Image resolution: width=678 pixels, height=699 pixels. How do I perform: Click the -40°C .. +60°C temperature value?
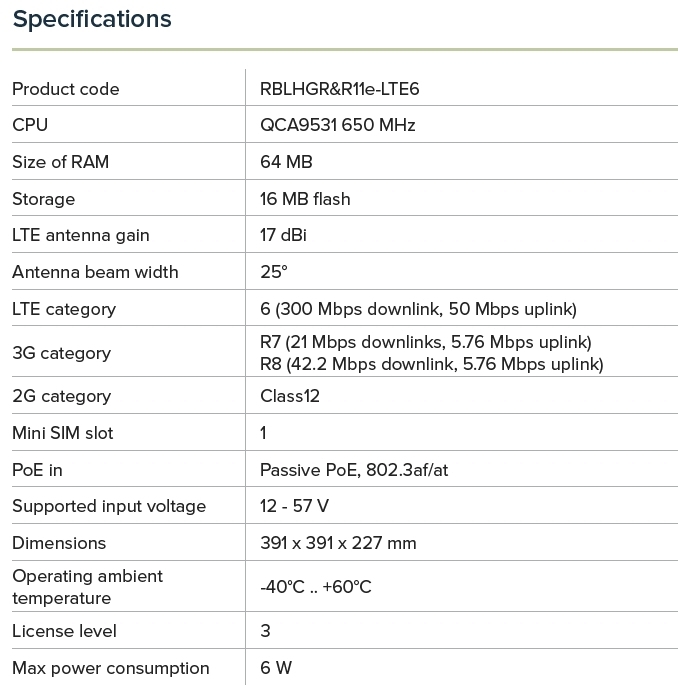316,587
